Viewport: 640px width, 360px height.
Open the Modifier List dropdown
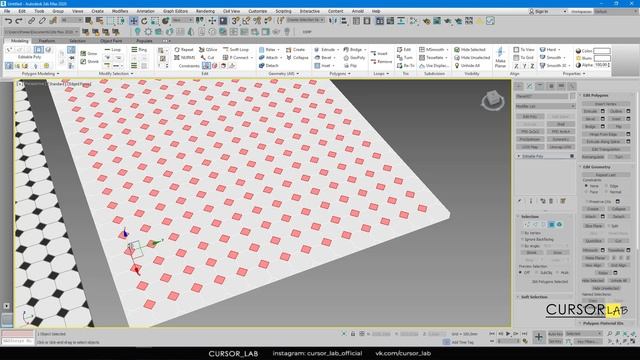(x=545, y=106)
